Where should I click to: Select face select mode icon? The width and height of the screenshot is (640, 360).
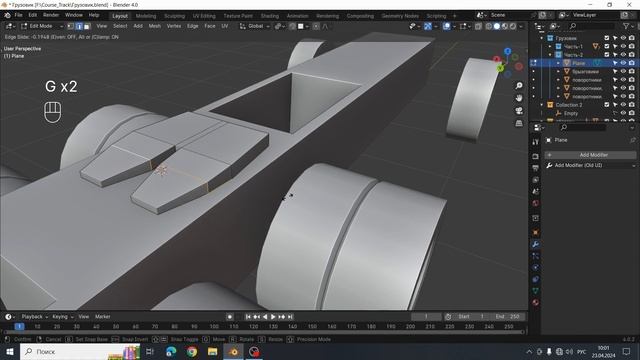click(x=87, y=26)
